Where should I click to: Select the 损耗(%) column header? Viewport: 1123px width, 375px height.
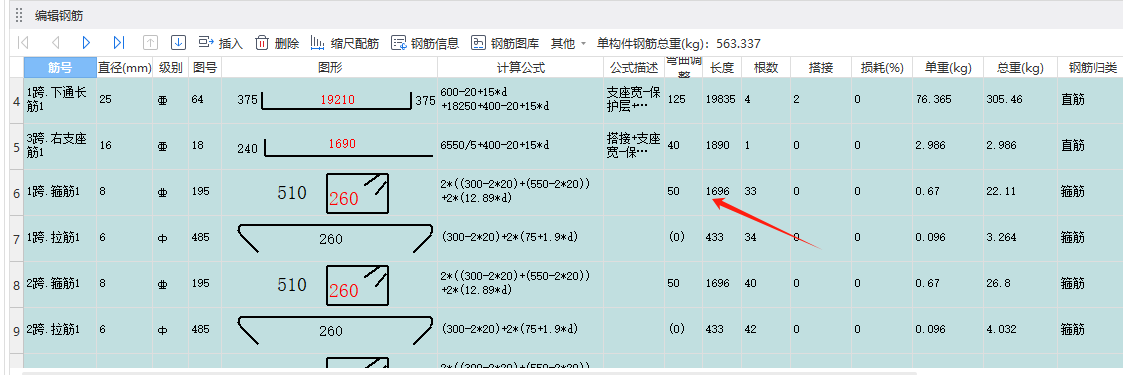pyautogui.click(x=882, y=67)
